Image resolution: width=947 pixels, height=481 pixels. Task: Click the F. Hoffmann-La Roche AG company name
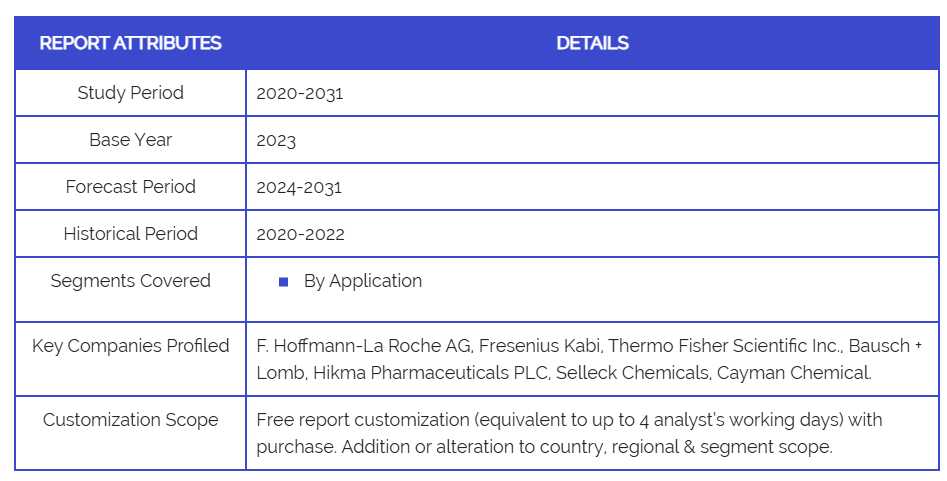coord(364,347)
